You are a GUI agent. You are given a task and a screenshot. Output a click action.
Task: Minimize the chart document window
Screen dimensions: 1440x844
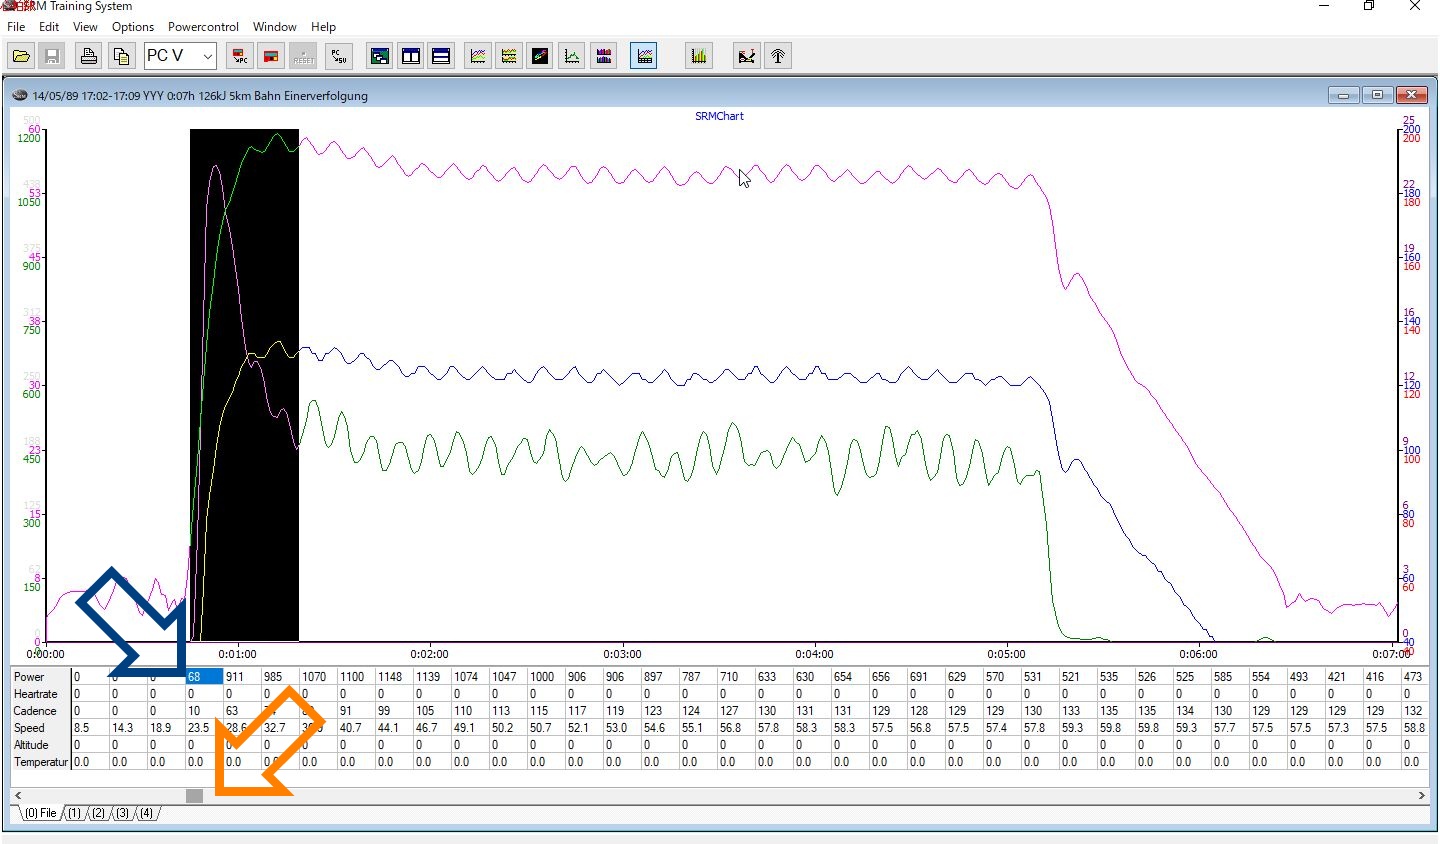click(1343, 95)
